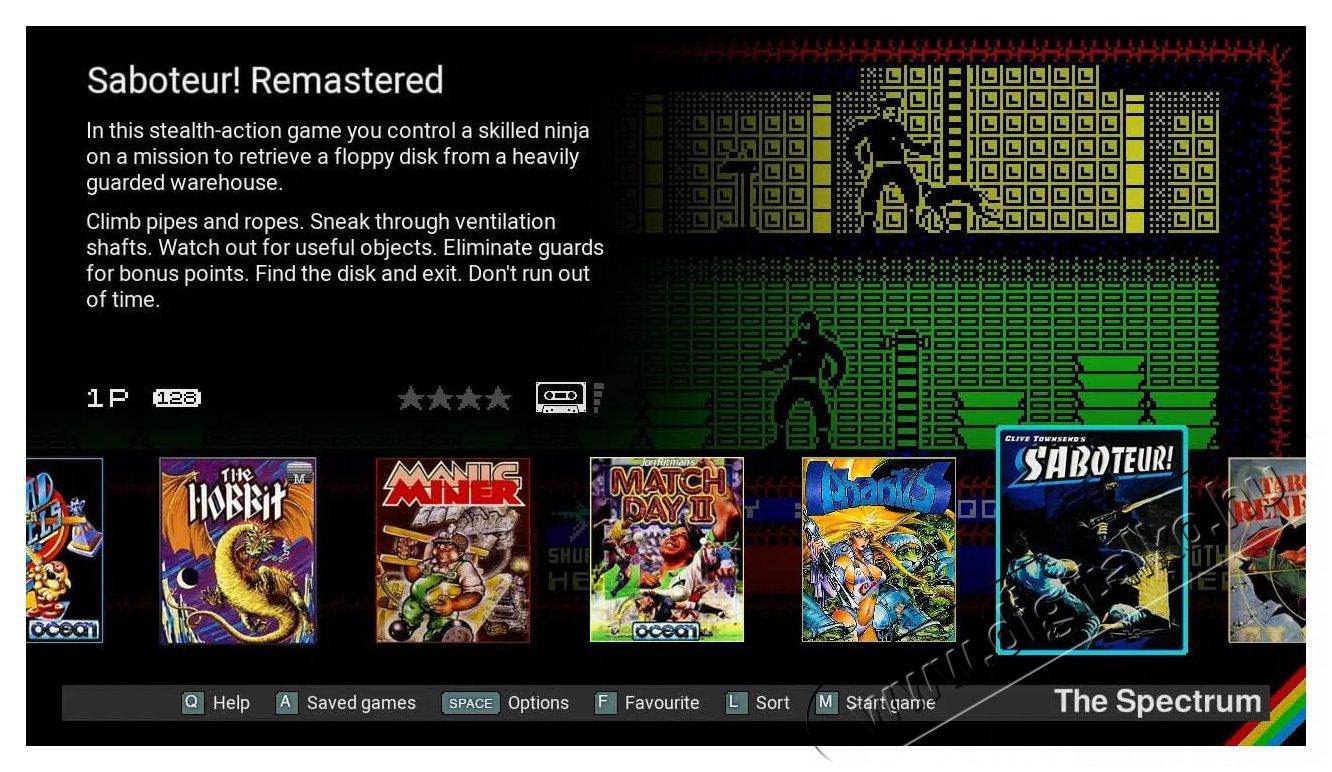Image resolution: width=1332 pixels, height=772 pixels.
Task: Click the Sort label
Action: [773, 703]
